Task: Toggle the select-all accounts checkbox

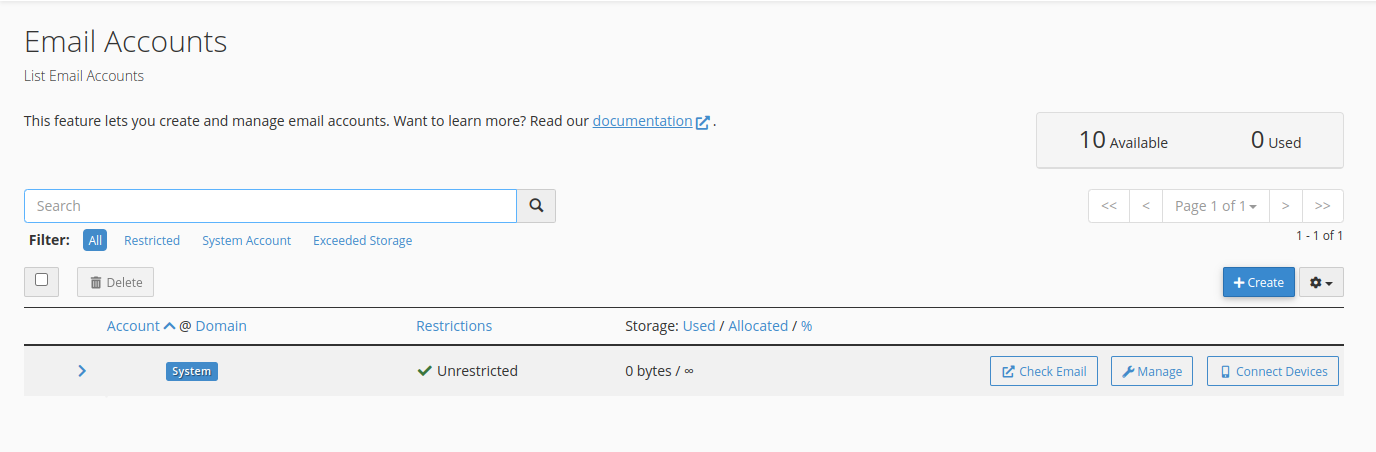Action: pos(42,281)
